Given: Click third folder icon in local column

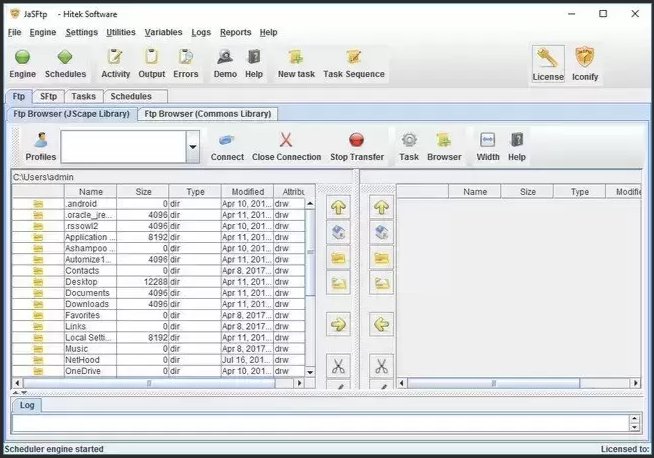Looking at the screenshot, I should pos(338,258).
